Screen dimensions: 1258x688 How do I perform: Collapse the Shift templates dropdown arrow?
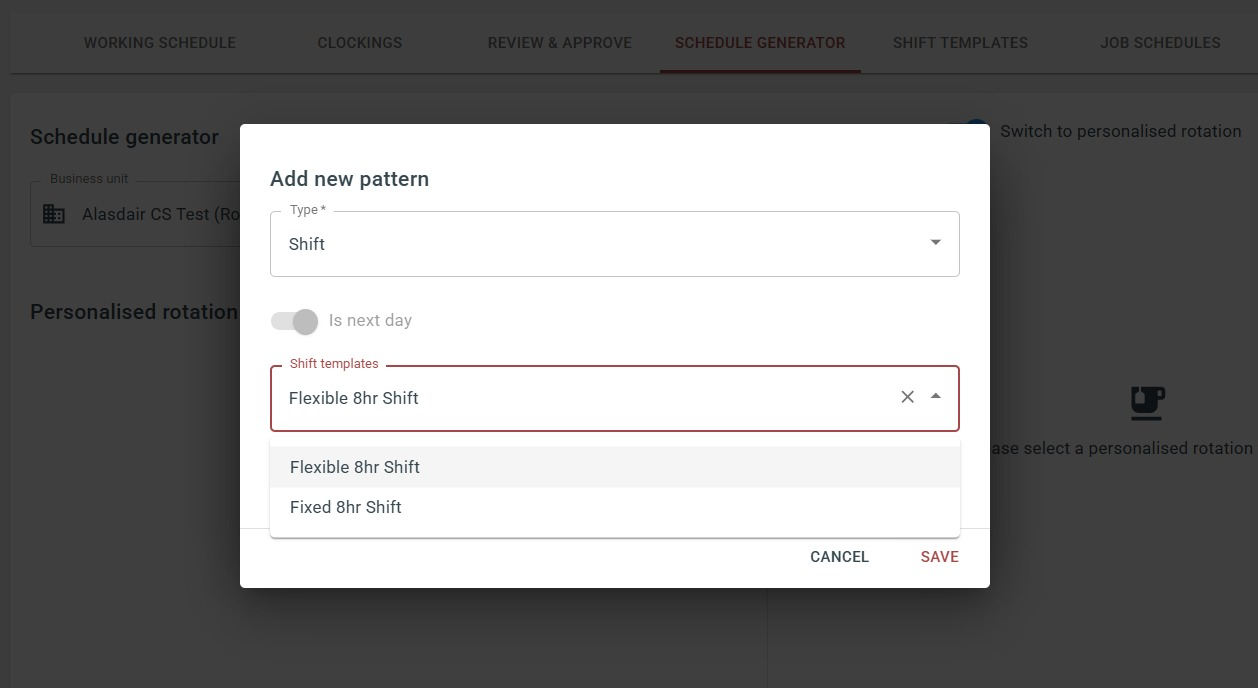(x=935, y=397)
